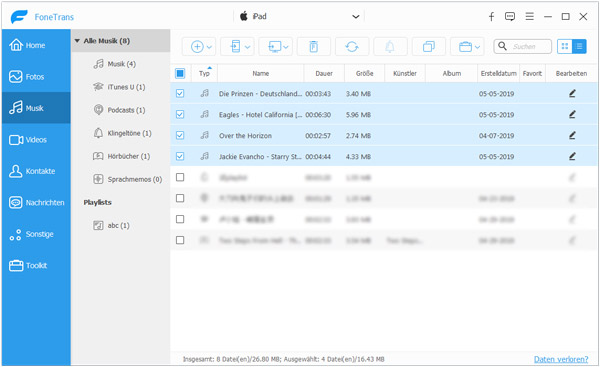Select the Over the Horizon track name
The height and width of the screenshot is (367, 600).
(x=245, y=135)
